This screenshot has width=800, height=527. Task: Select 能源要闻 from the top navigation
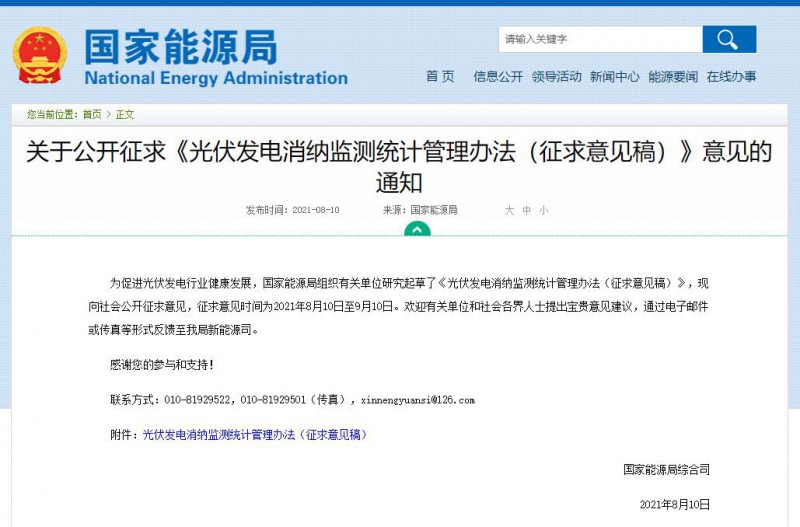click(672, 77)
